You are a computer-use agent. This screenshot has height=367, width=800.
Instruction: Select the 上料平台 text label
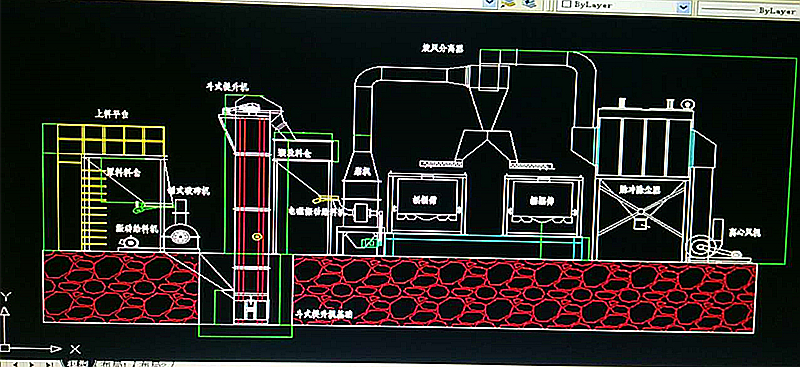tap(112, 114)
